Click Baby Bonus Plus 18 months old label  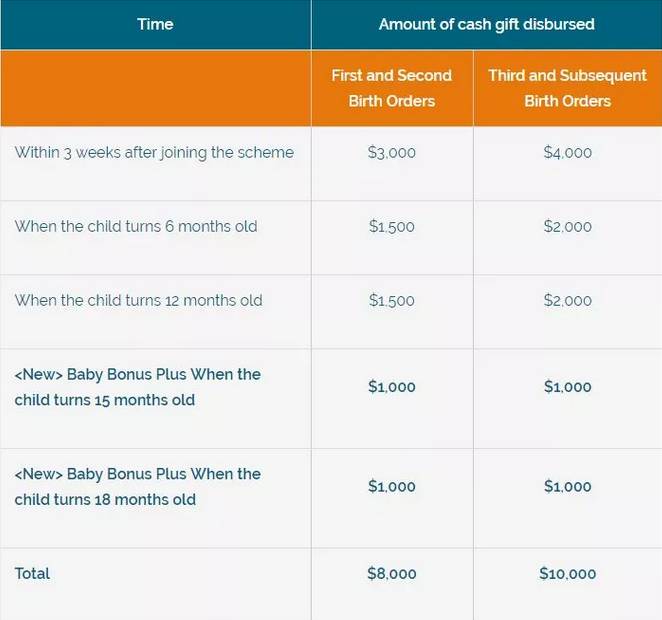point(137,487)
